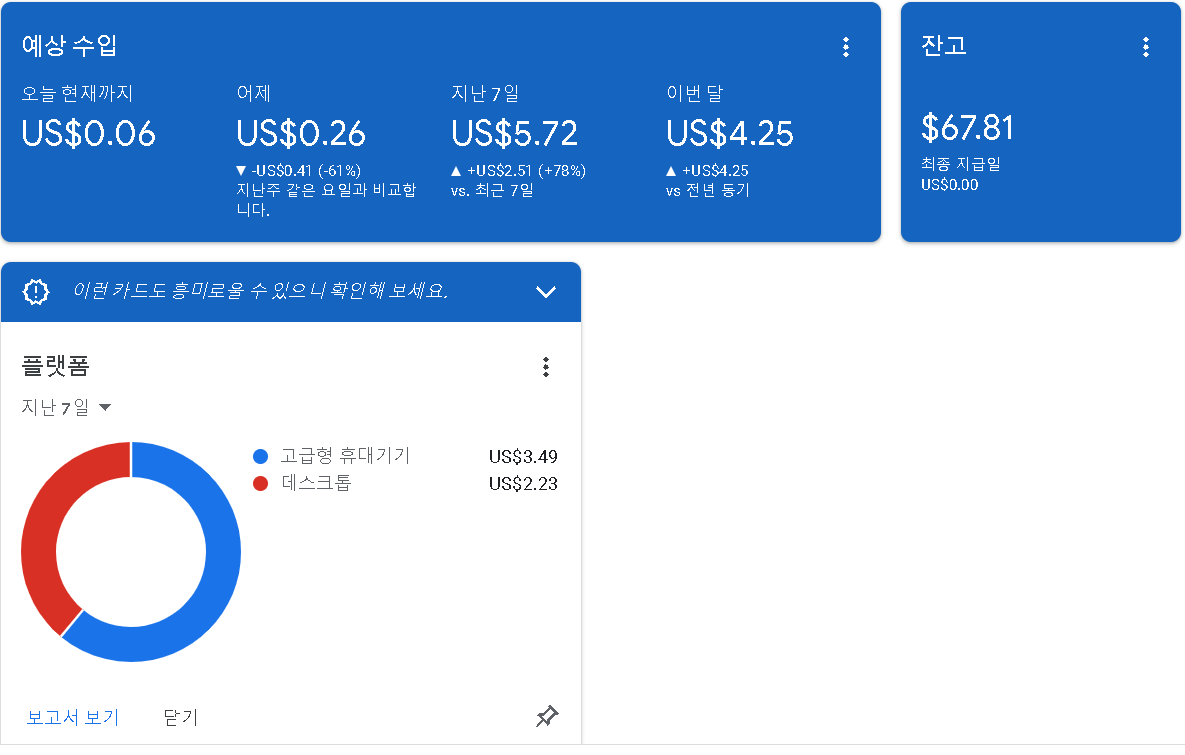Image resolution: width=1185 pixels, height=755 pixels.
Task: Click the 잔고 card title
Action: [944, 45]
